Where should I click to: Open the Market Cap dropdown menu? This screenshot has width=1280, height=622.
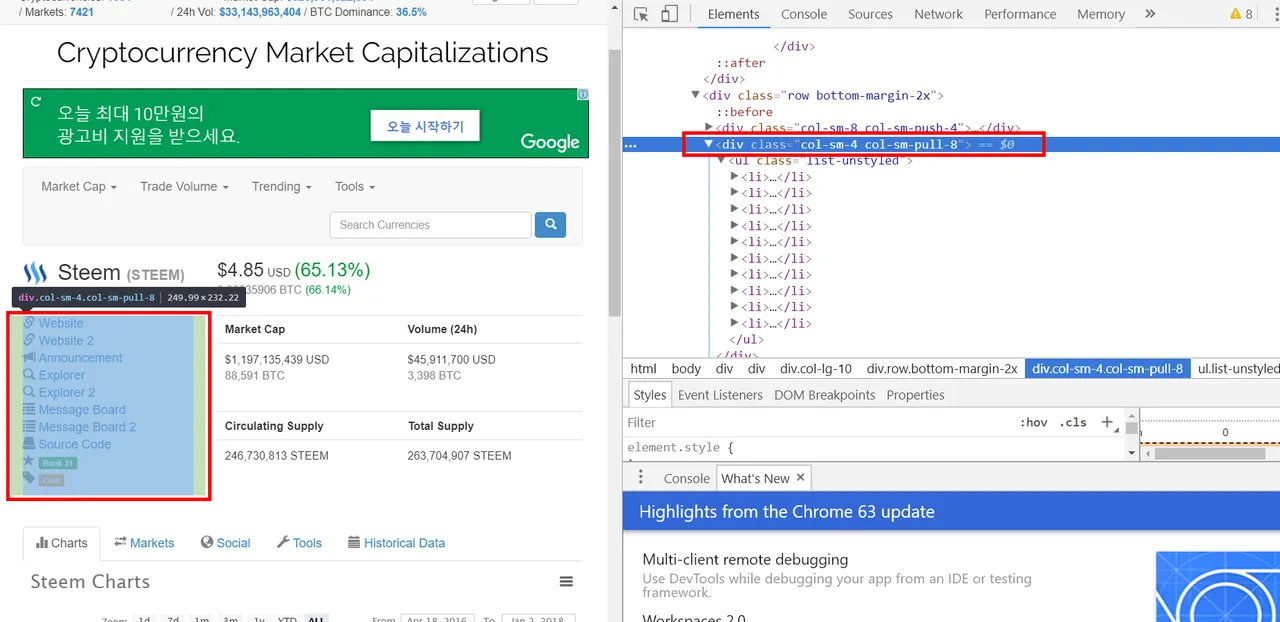[79, 187]
